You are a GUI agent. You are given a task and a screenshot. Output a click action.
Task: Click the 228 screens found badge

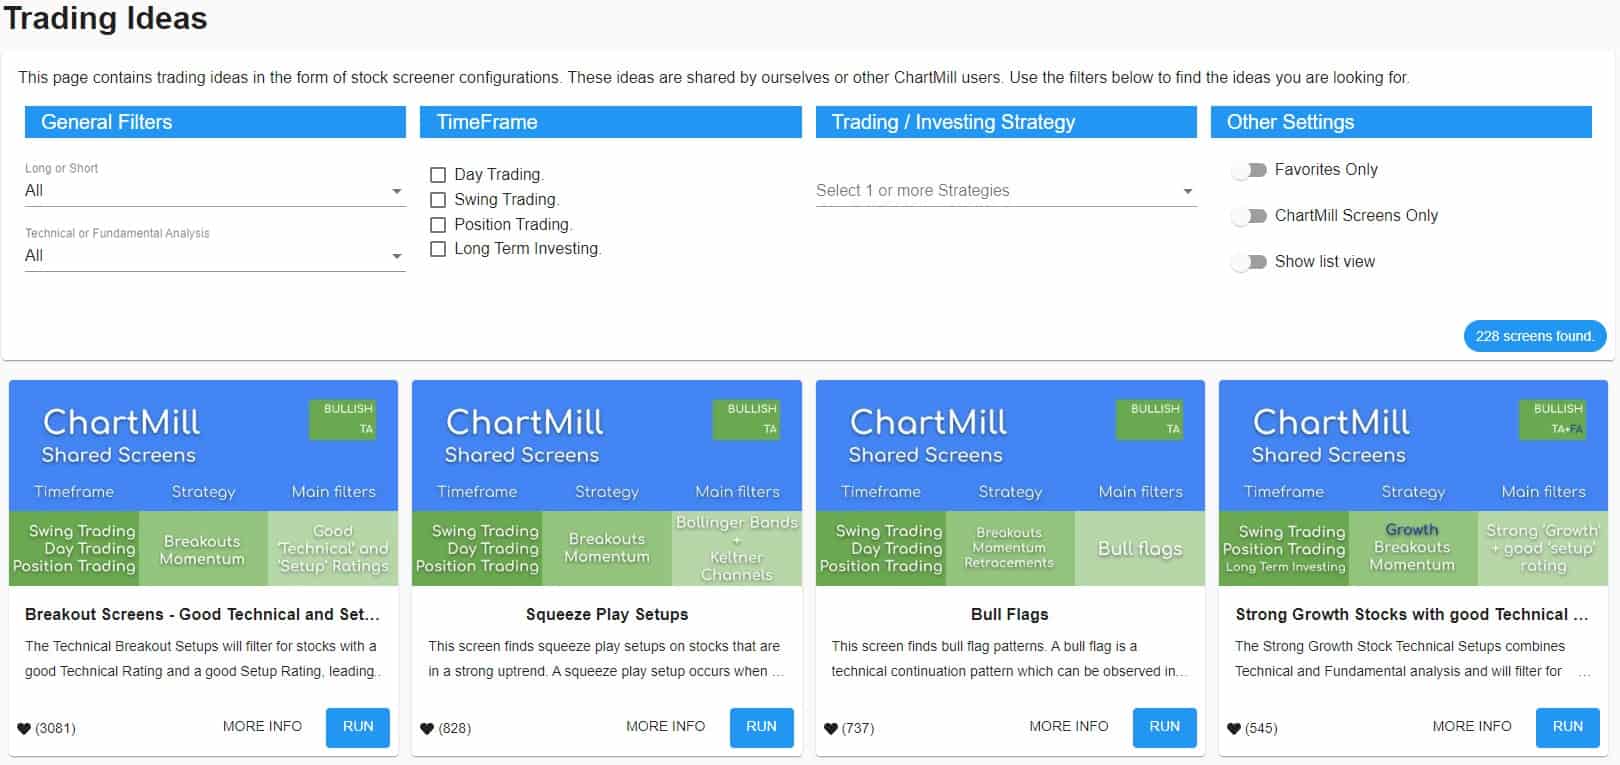tap(1534, 336)
